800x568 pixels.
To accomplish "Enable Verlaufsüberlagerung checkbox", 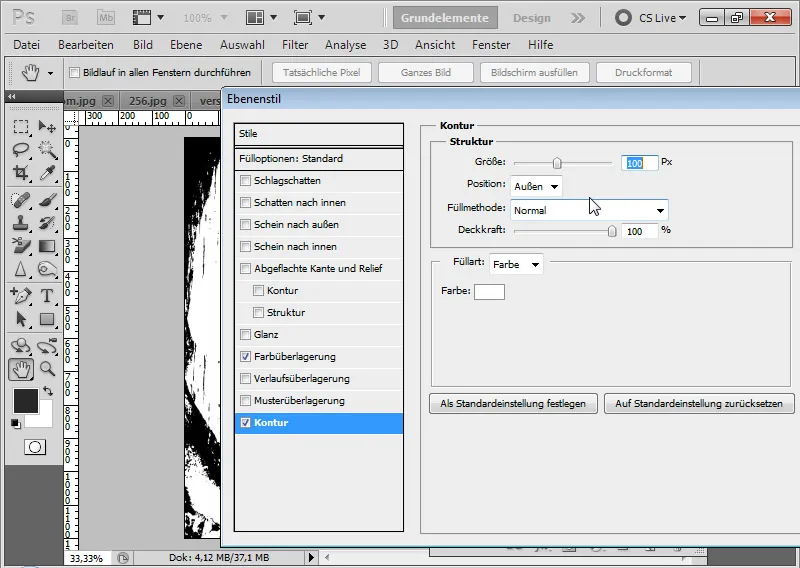I will [245, 379].
